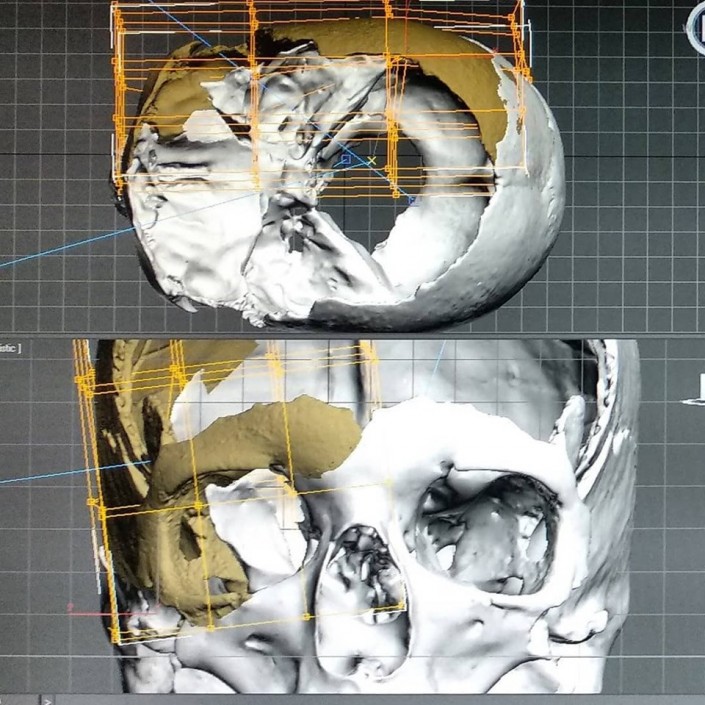Image resolution: width=705 pixels, height=705 pixels.
Task: Select top-right lattice corner point in top viewport
Action: (516, 17)
